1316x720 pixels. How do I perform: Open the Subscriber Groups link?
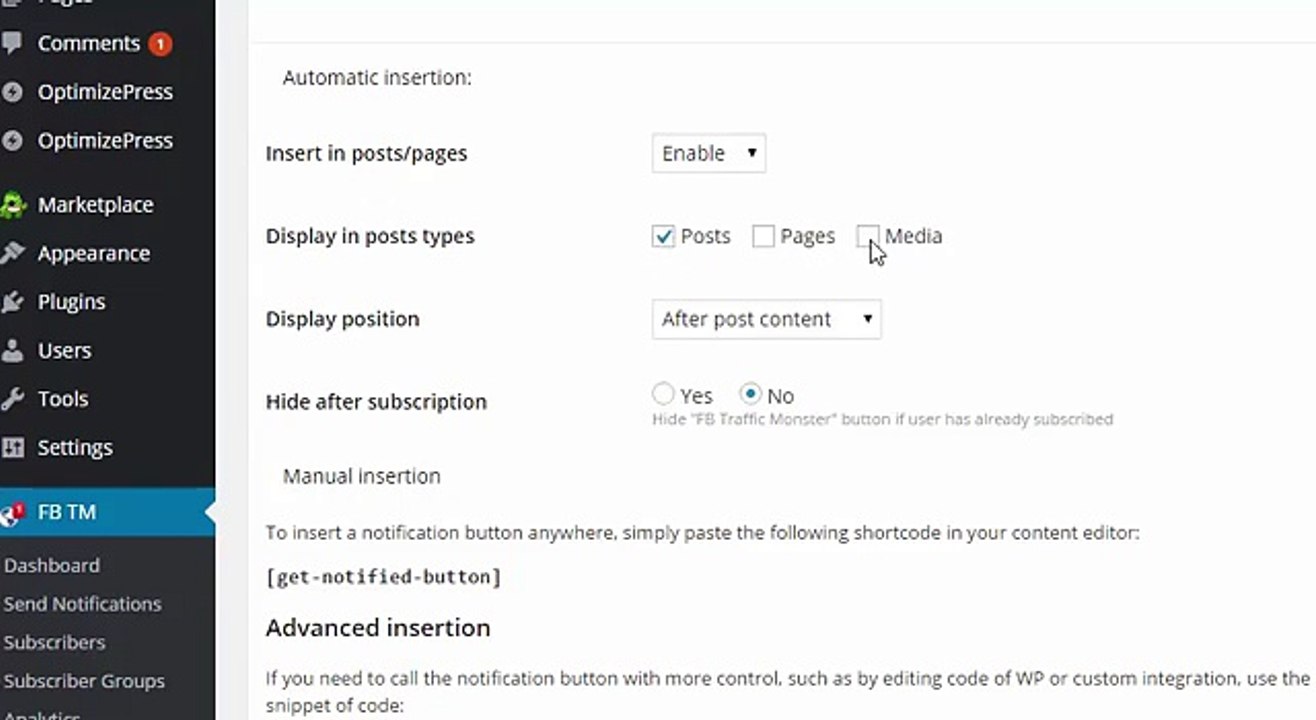pos(84,681)
